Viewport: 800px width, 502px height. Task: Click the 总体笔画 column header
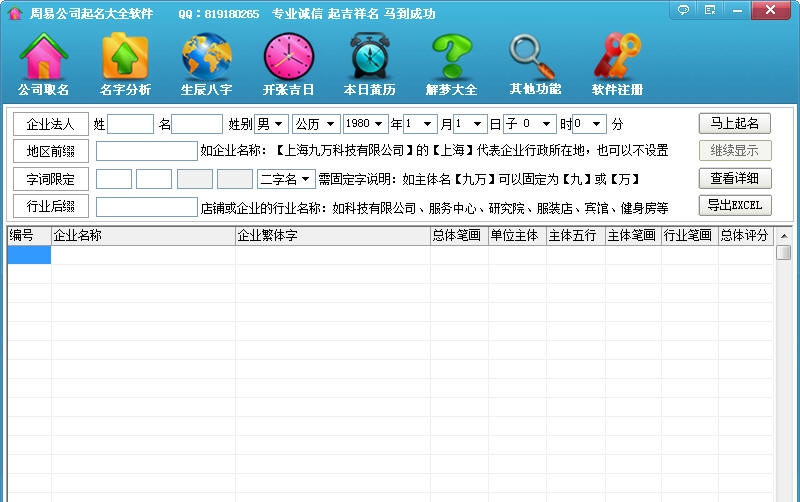[x=459, y=236]
